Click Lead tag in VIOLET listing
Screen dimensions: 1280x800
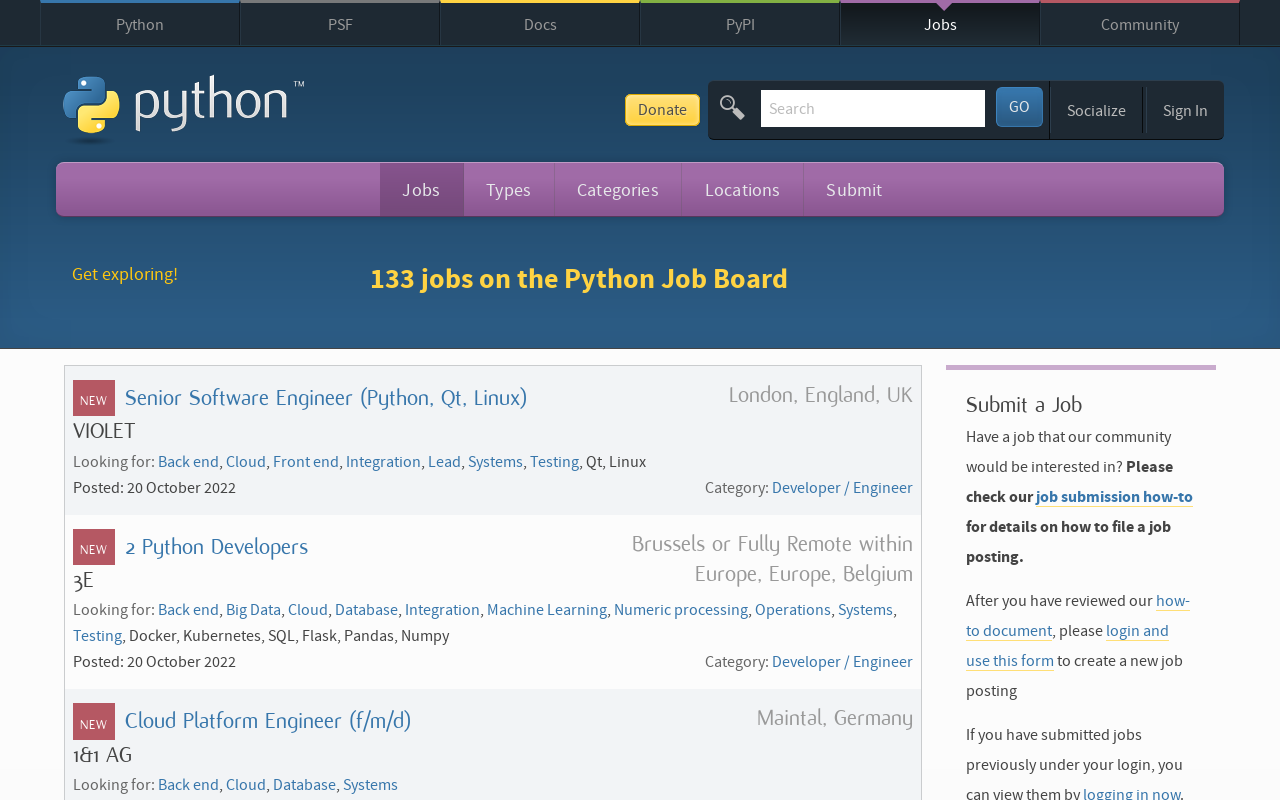[x=444, y=462]
